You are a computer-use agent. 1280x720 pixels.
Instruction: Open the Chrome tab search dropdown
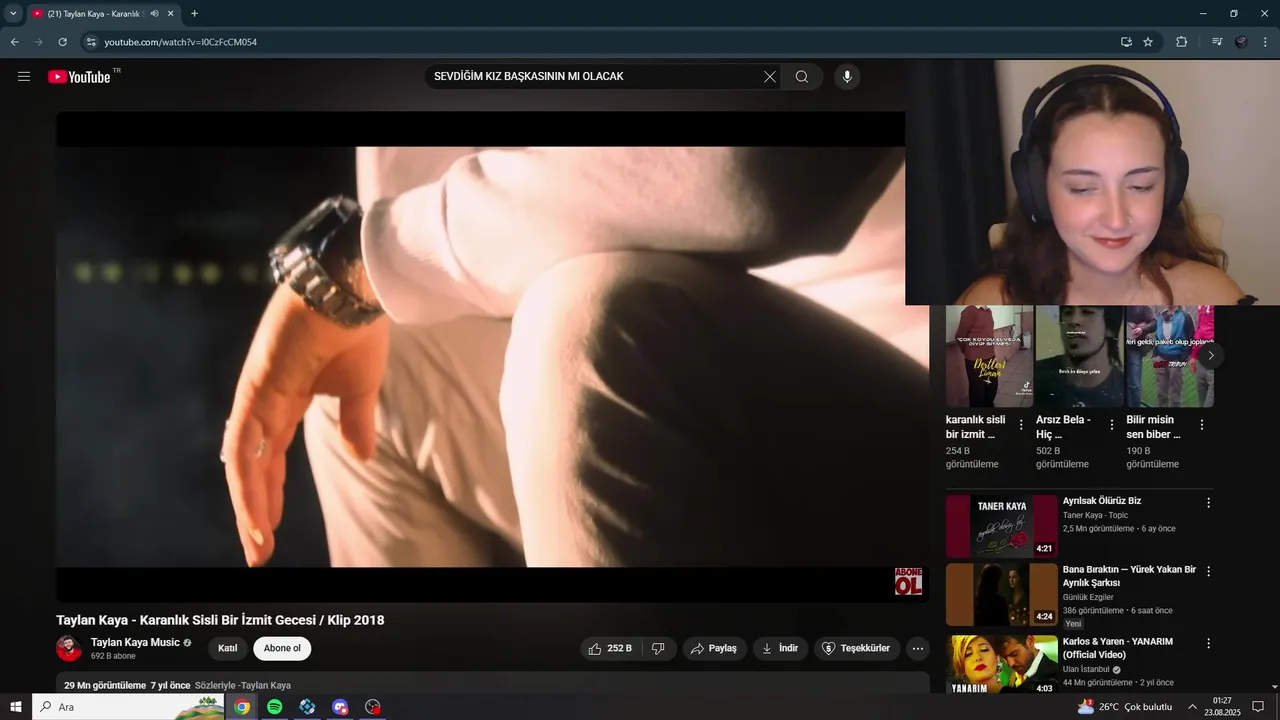(13, 14)
